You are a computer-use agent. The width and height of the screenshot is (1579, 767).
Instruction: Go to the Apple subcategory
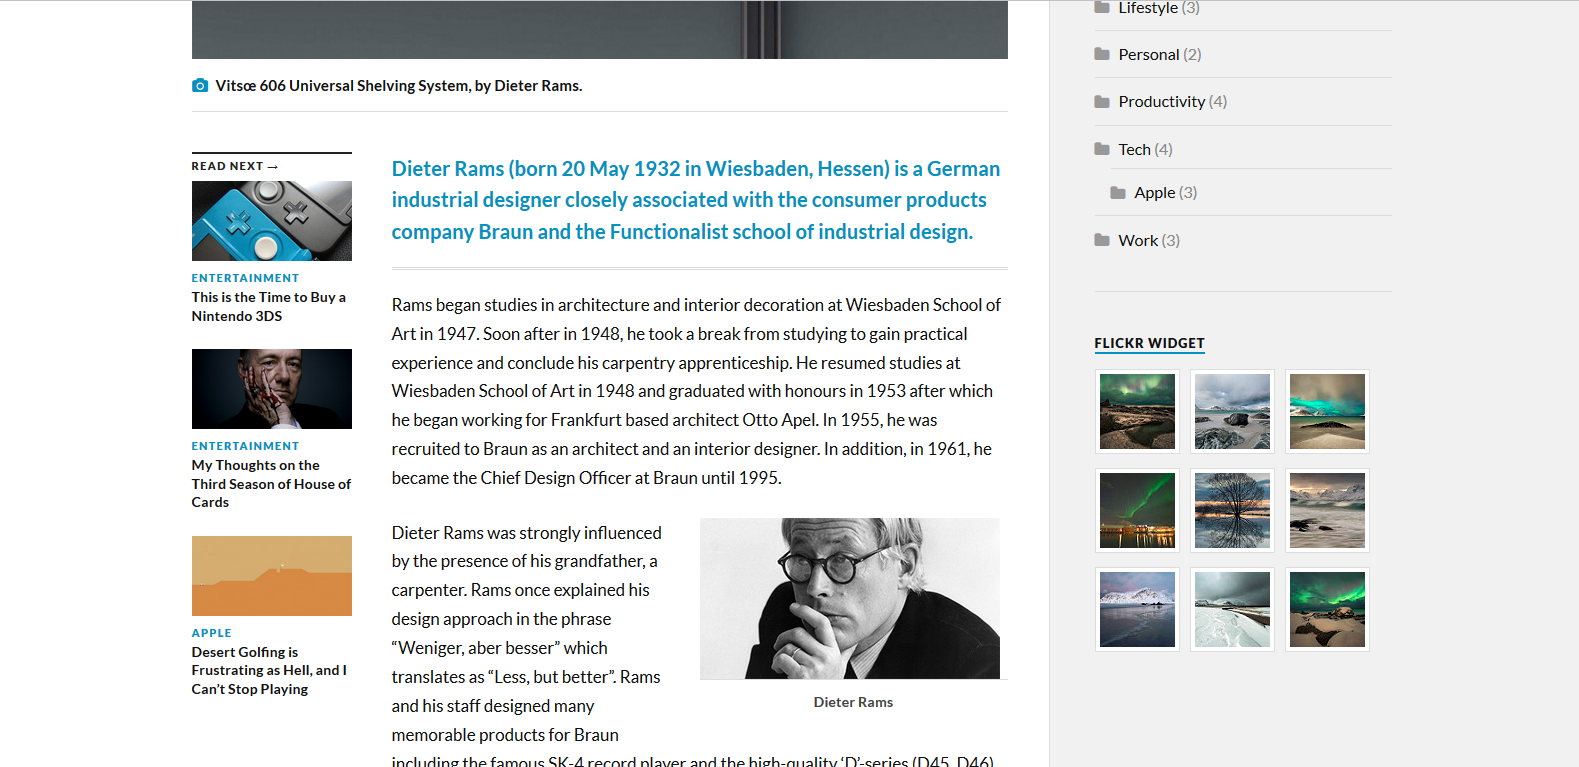(x=1154, y=193)
